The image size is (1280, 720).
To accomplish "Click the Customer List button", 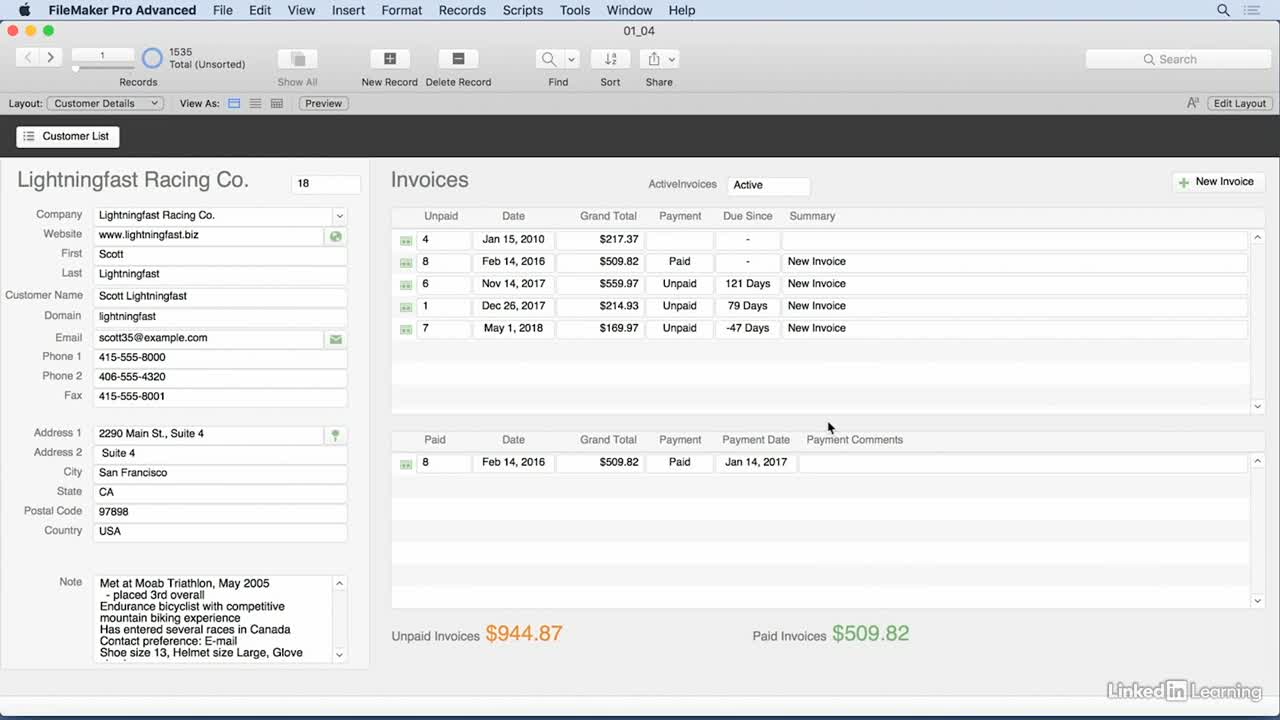I will 68,136.
